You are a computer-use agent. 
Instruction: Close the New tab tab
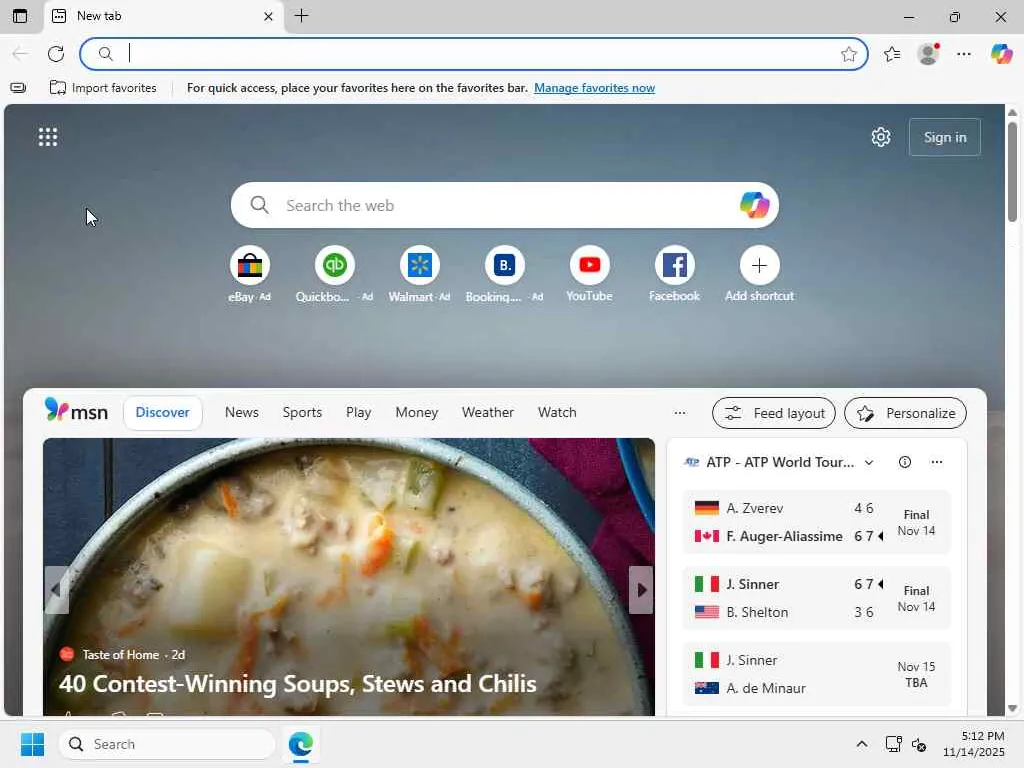coord(268,16)
